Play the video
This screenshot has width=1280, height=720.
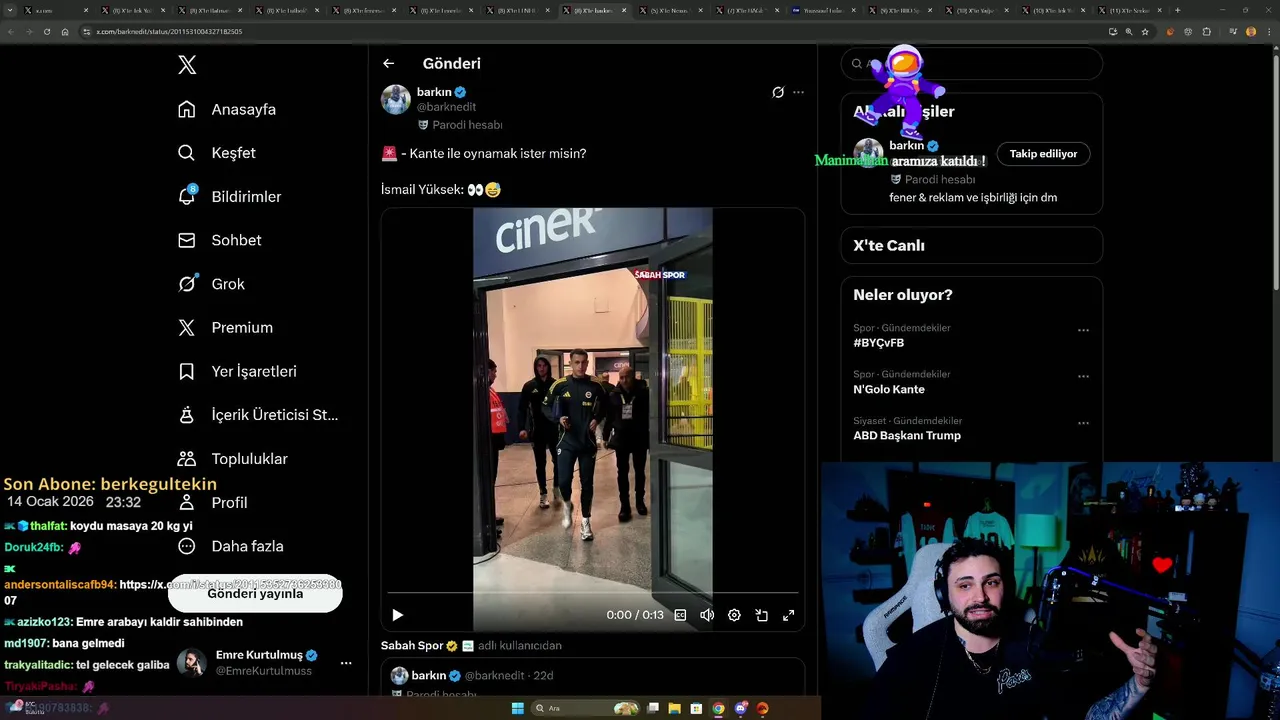pos(397,615)
